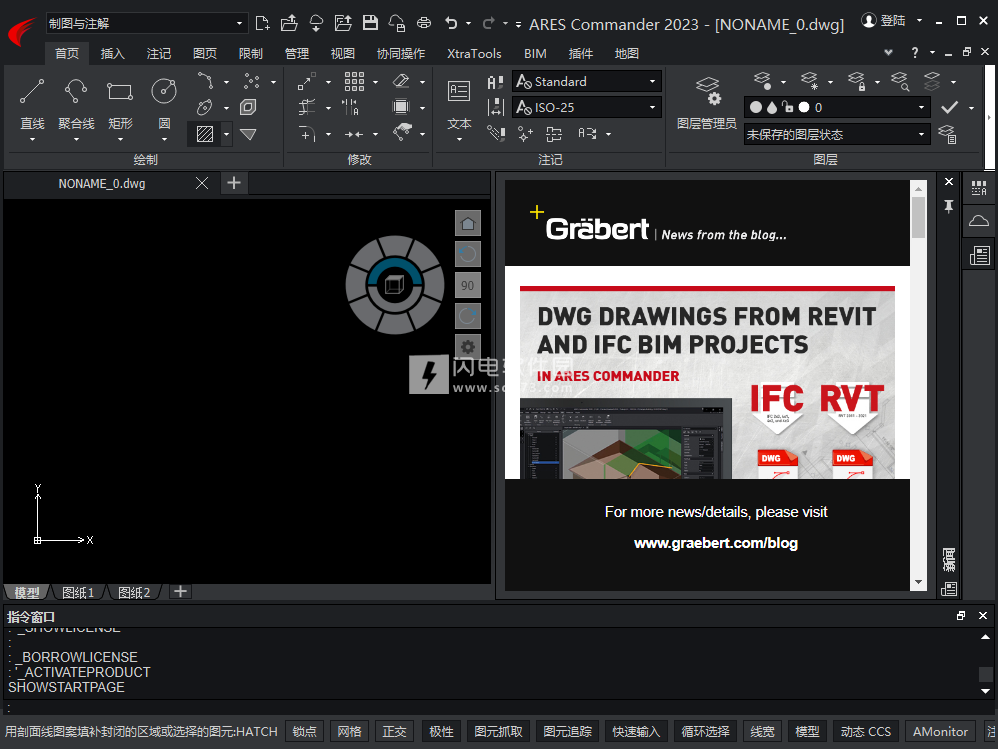Click the Print icon in quick access bar
Screen dimensions: 998x749
pos(424,24)
